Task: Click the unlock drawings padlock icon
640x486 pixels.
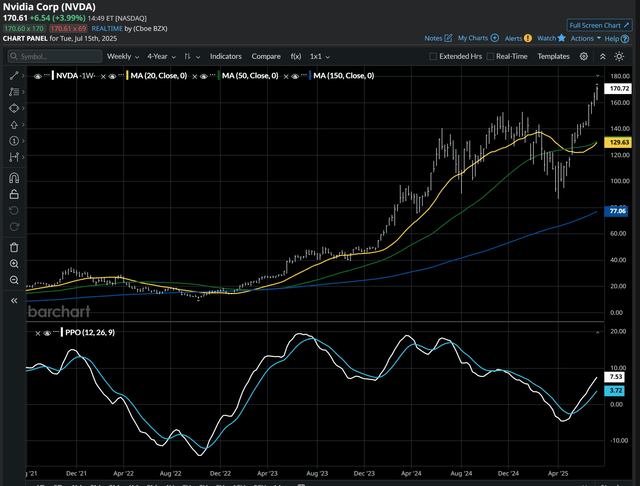Action: (x=14, y=194)
